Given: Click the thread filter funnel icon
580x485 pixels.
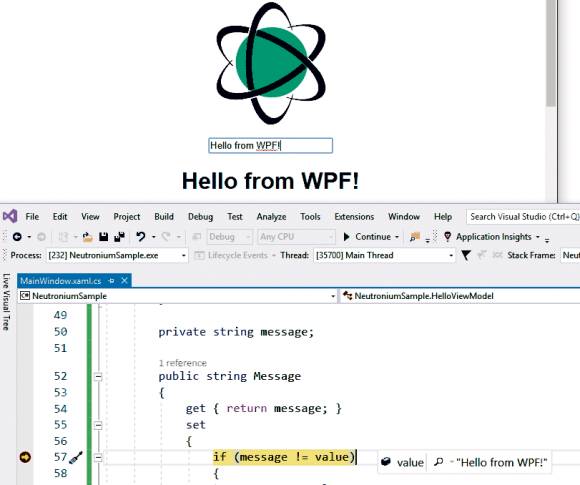Looking at the screenshot, I should point(466,255).
